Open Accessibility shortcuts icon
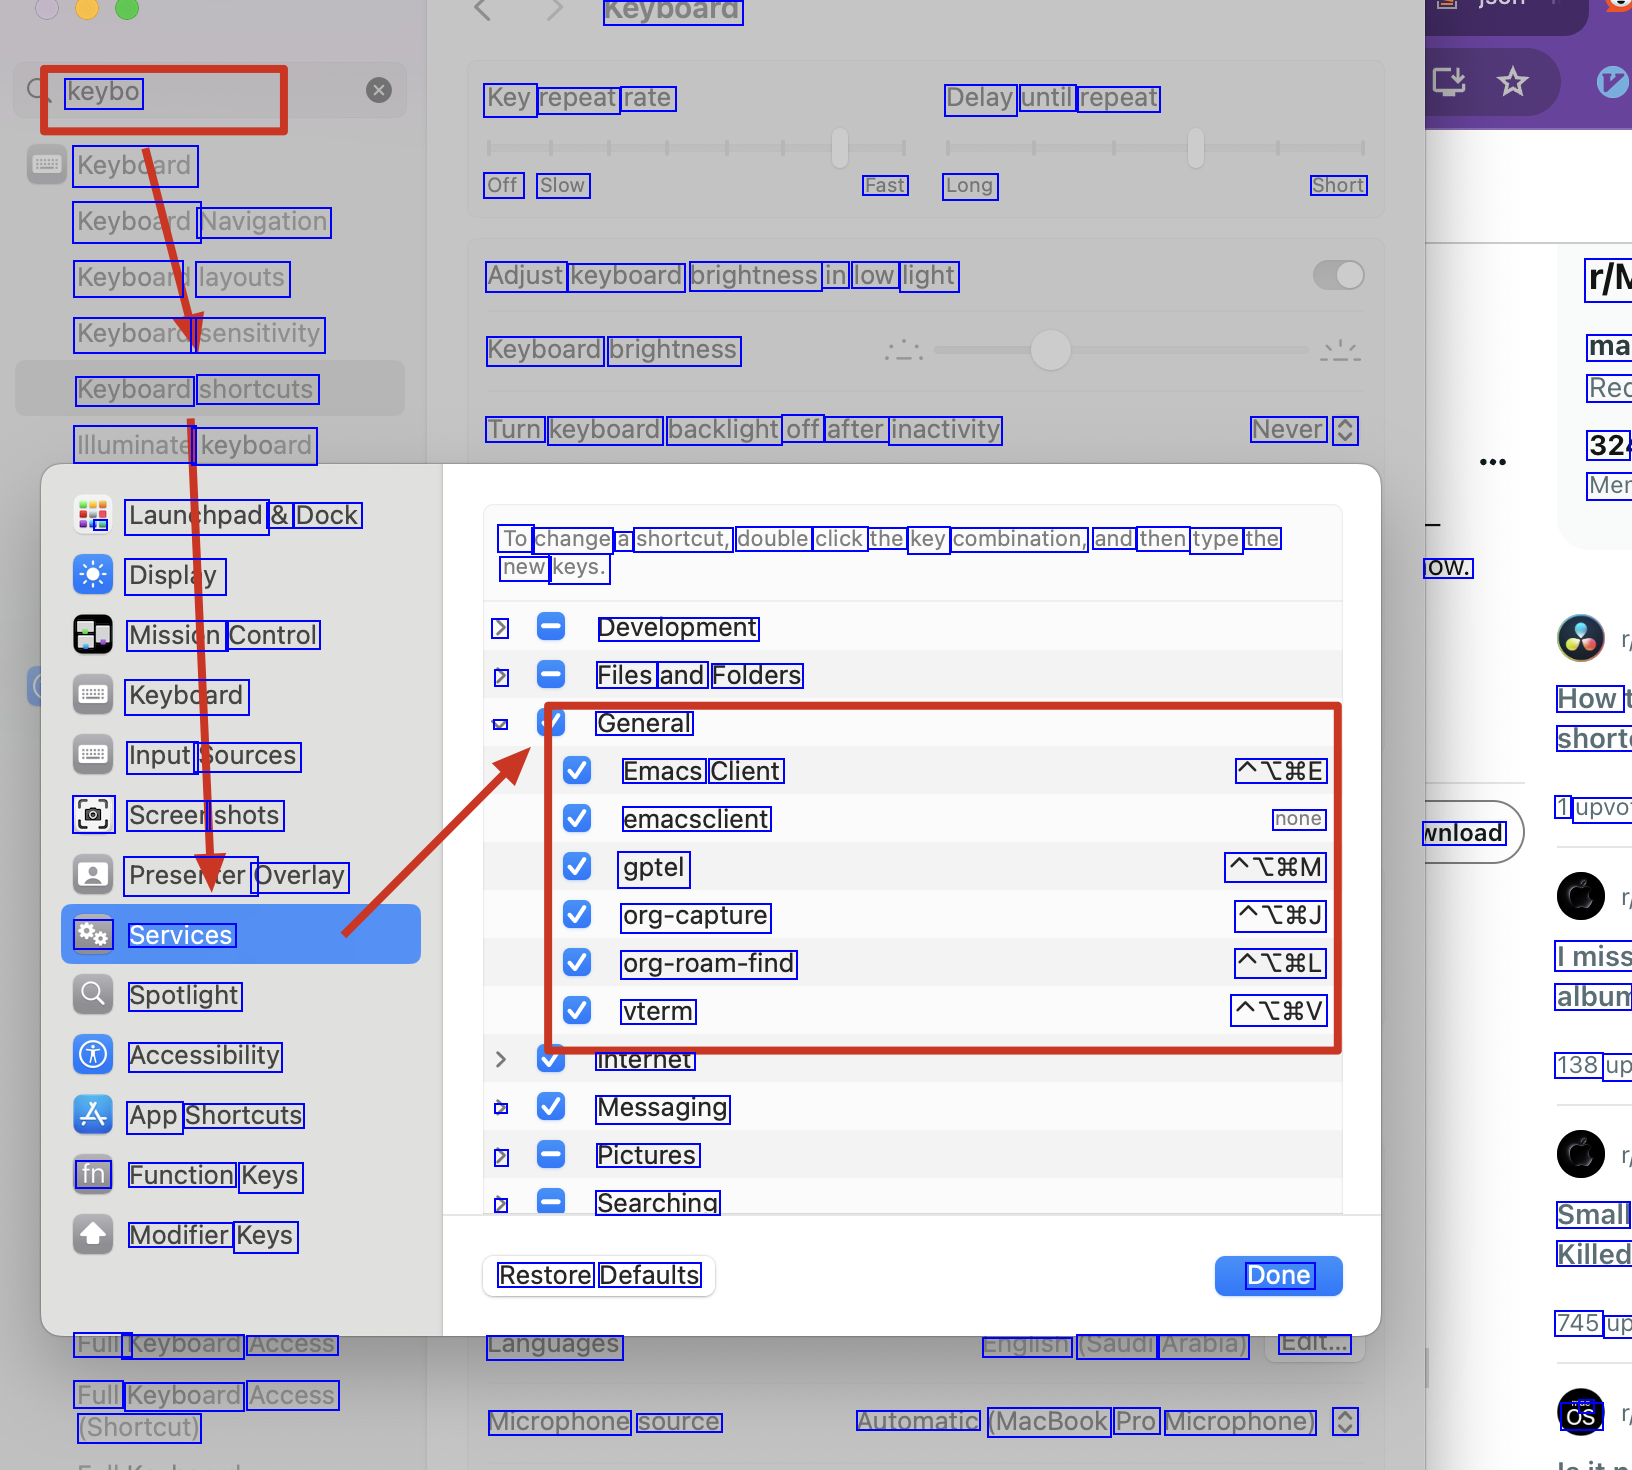This screenshot has width=1632, height=1470. [93, 1055]
